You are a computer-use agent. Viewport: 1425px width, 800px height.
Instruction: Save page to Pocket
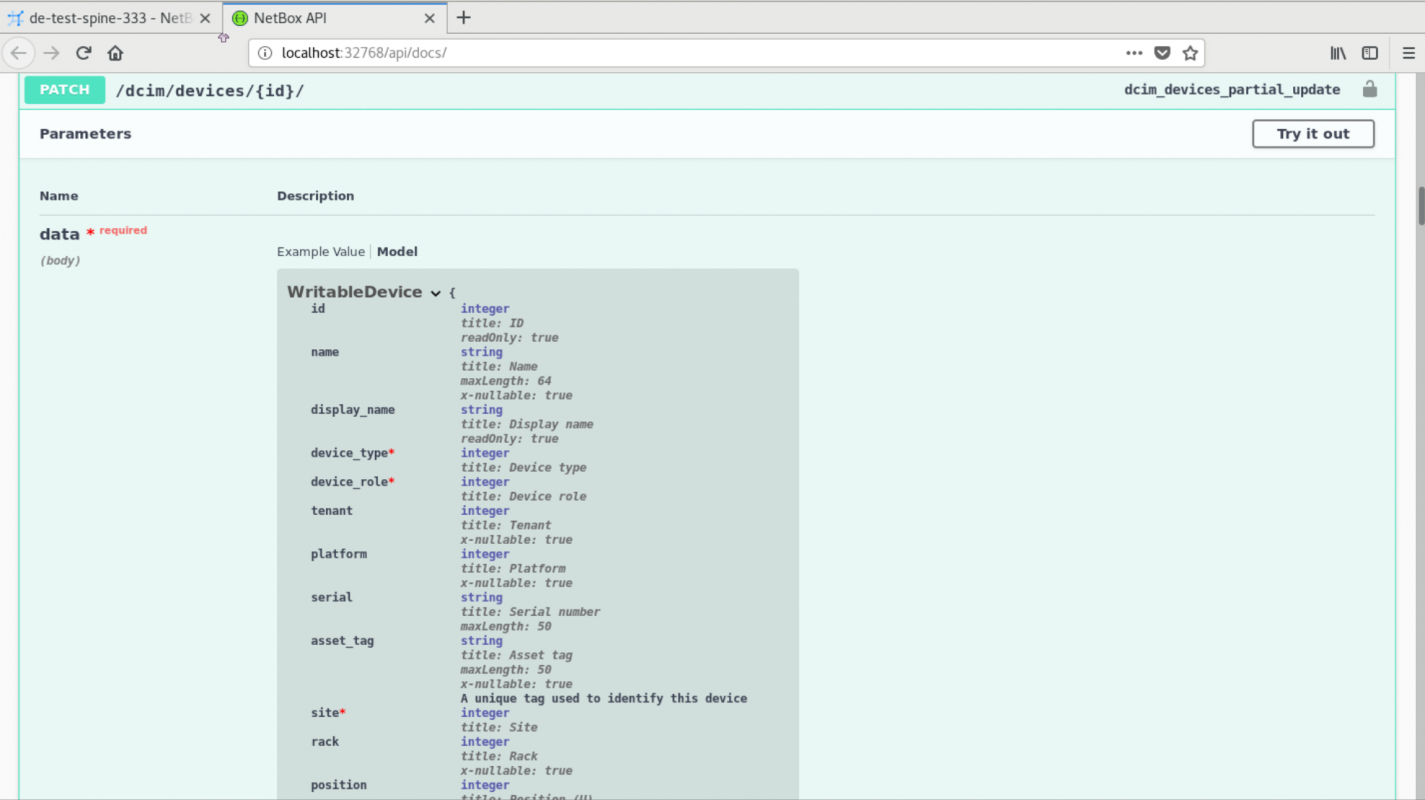tap(1162, 53)
